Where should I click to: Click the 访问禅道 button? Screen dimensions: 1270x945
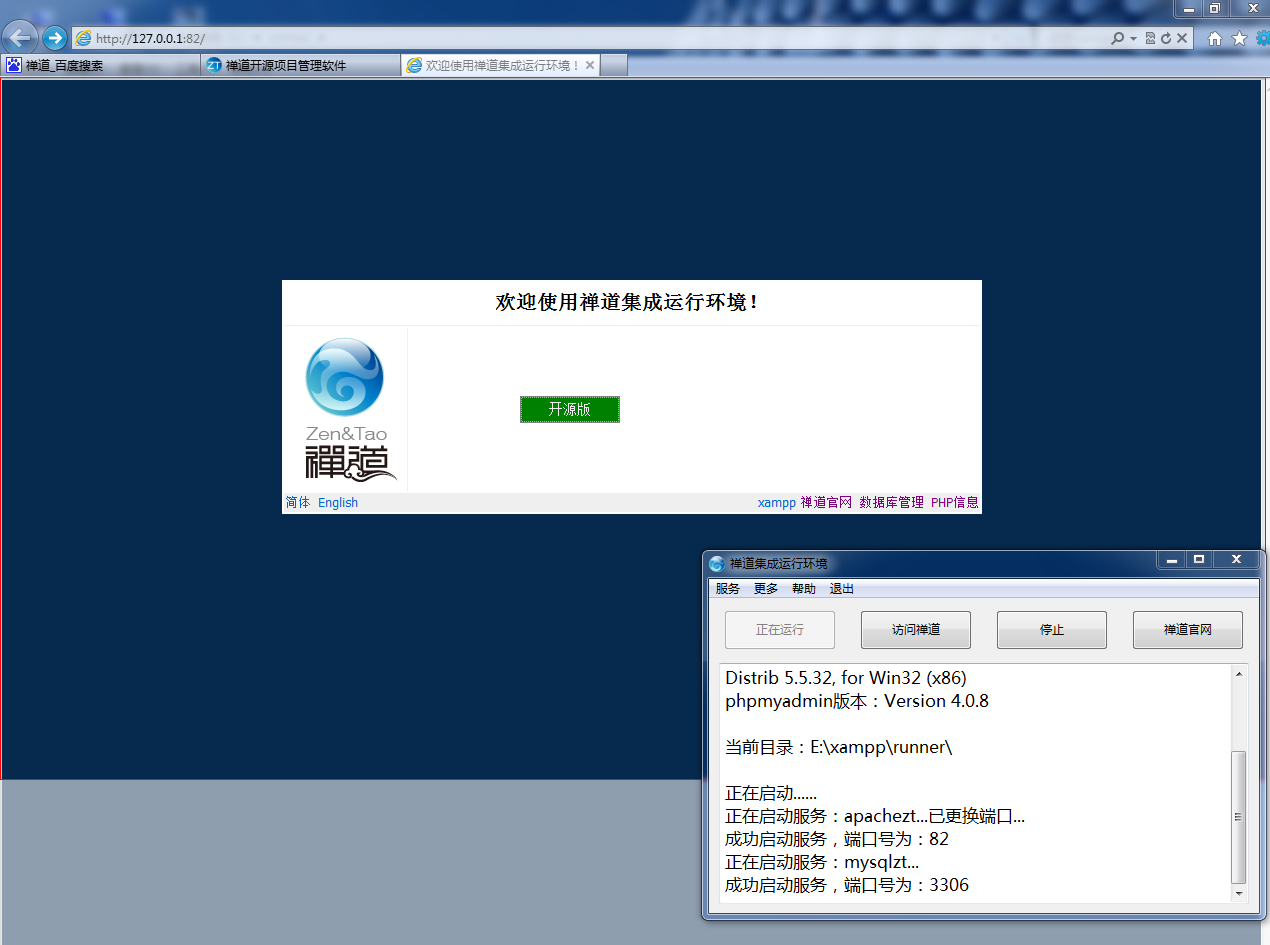[916, 630]
